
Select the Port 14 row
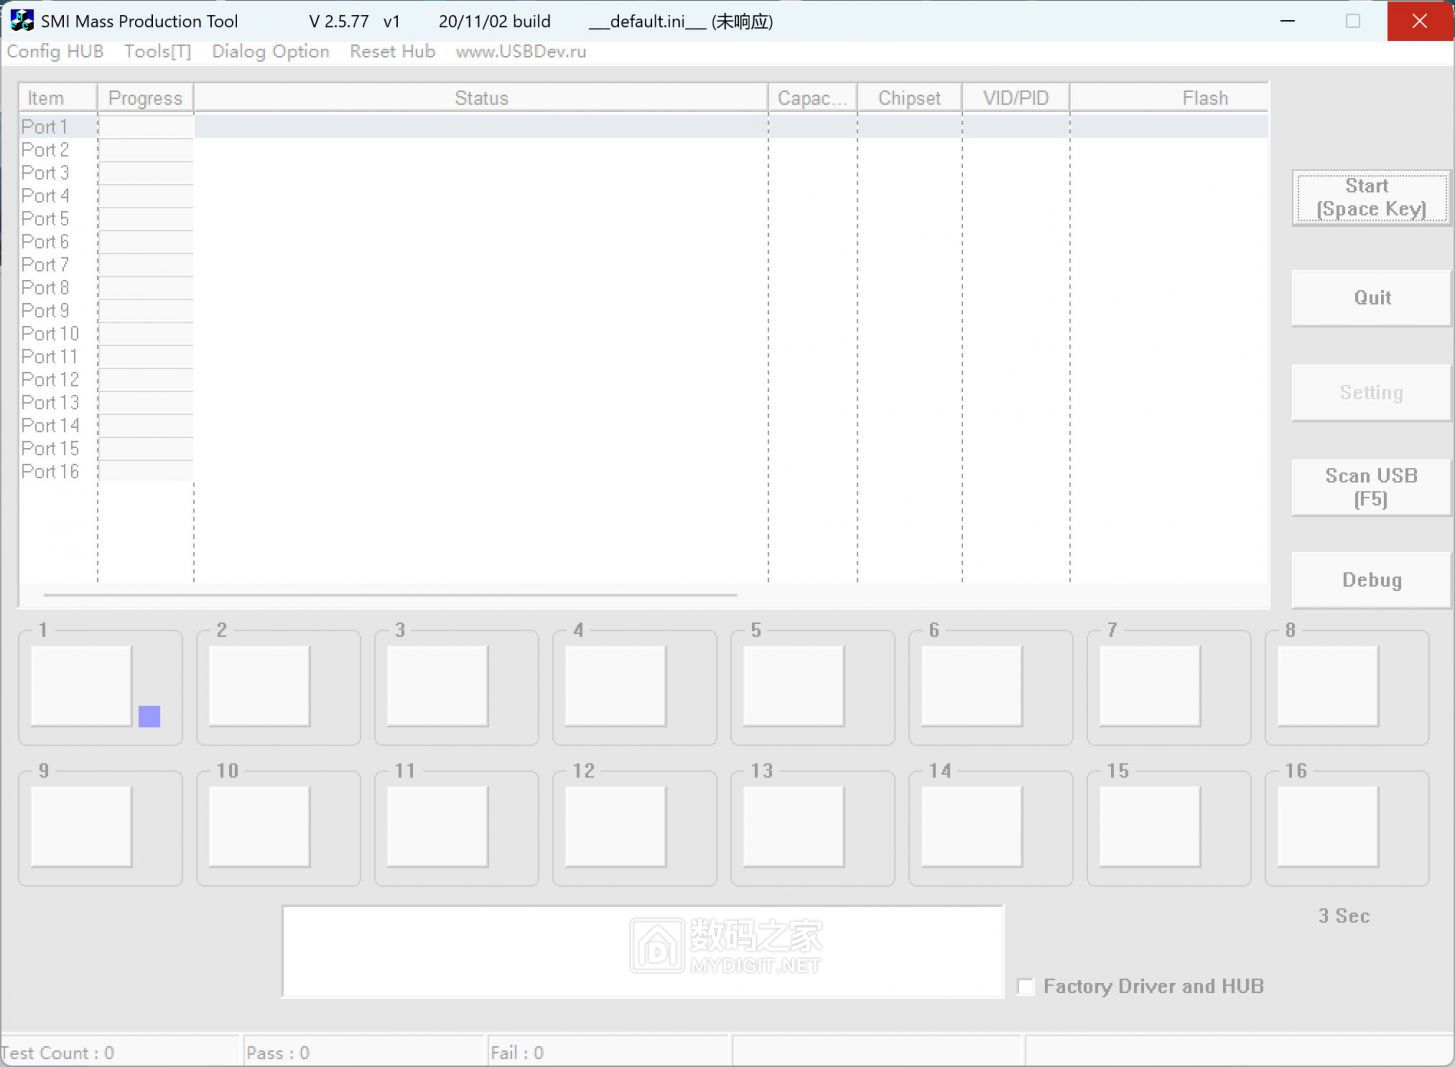(643, 426)
